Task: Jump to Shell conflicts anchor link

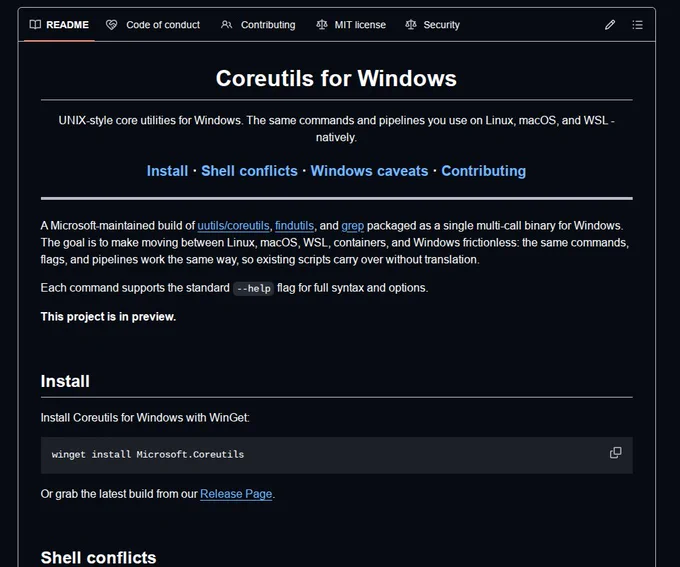Action: click(x=249, y=171)
